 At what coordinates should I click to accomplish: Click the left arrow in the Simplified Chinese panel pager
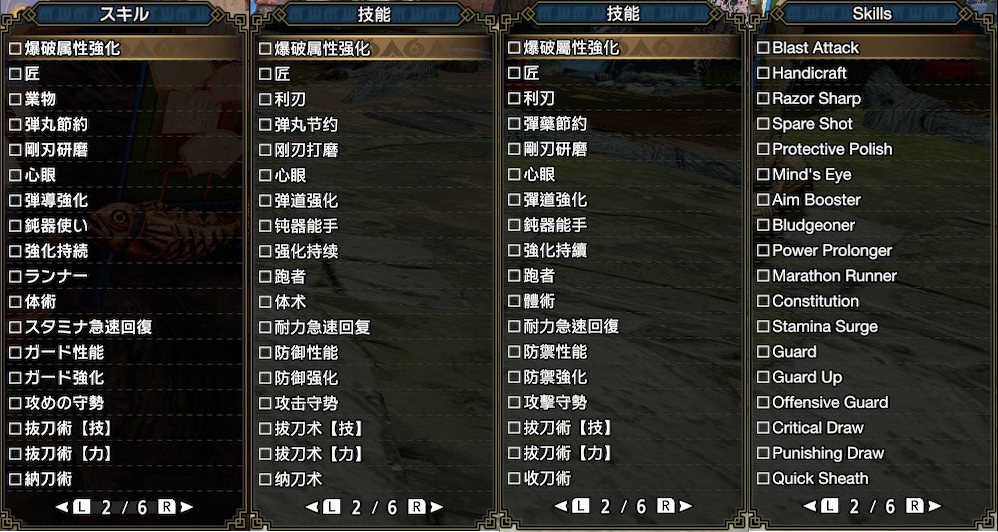tap(311, 507)
